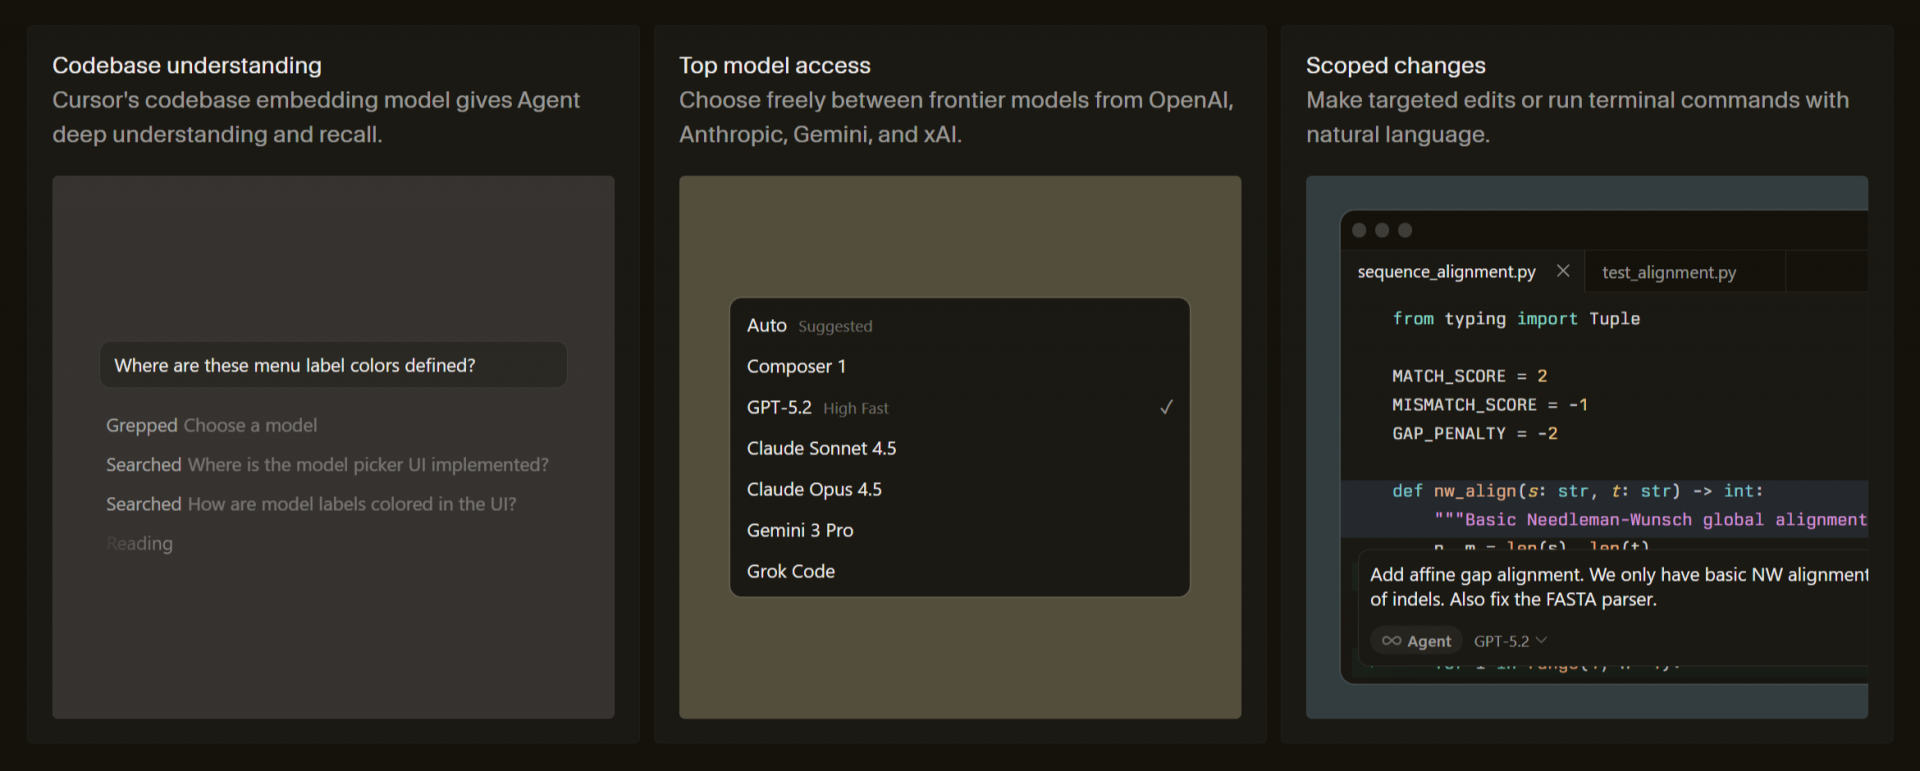Select the sequence_alignment.py tab
Screen dimensions: 1920x771
1446,272
